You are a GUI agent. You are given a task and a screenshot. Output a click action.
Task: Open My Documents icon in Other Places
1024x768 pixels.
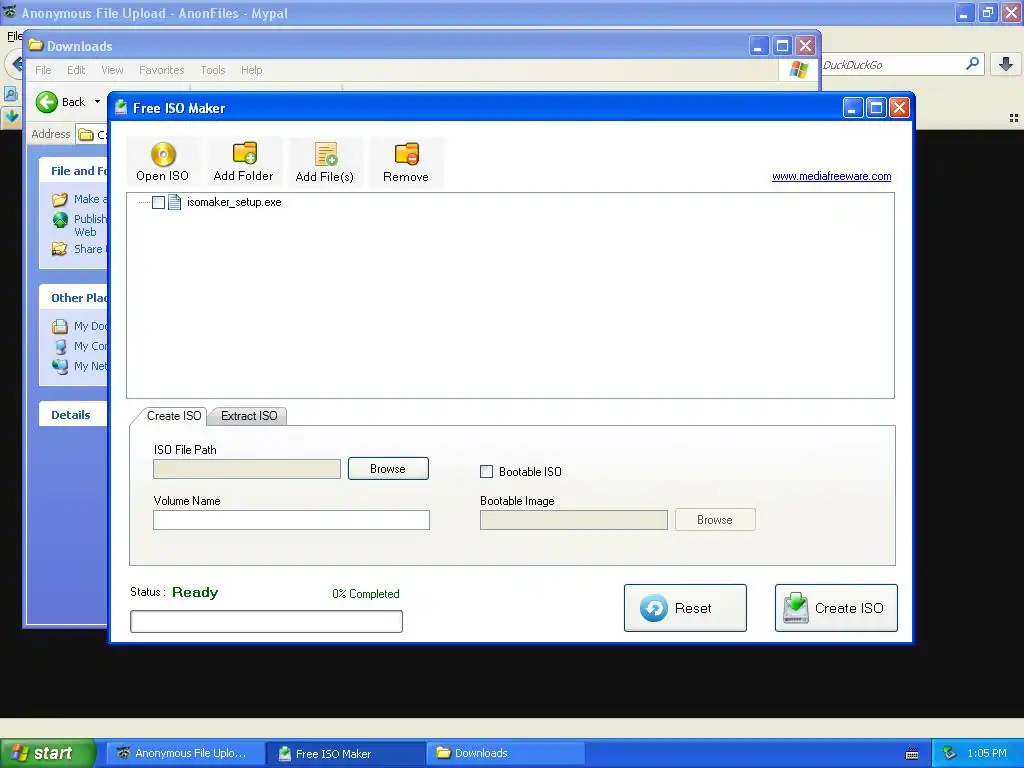60,326
